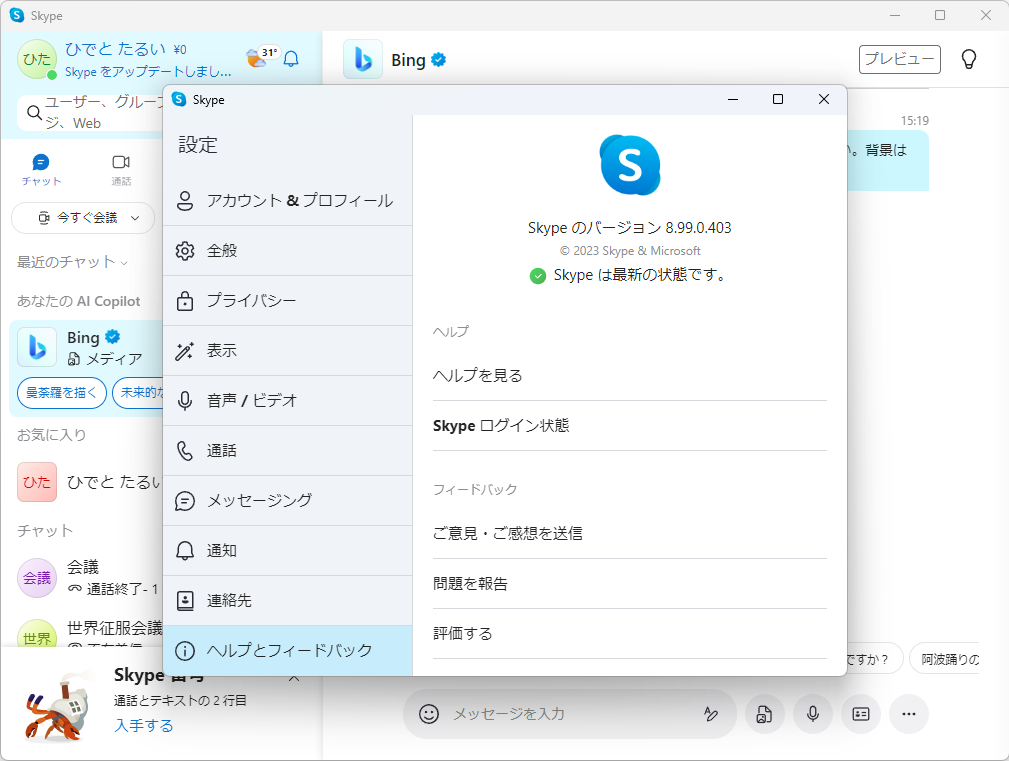Click the send file icon next to input
The height and width of the screenshot is (761, 1009).
point(764,714)
